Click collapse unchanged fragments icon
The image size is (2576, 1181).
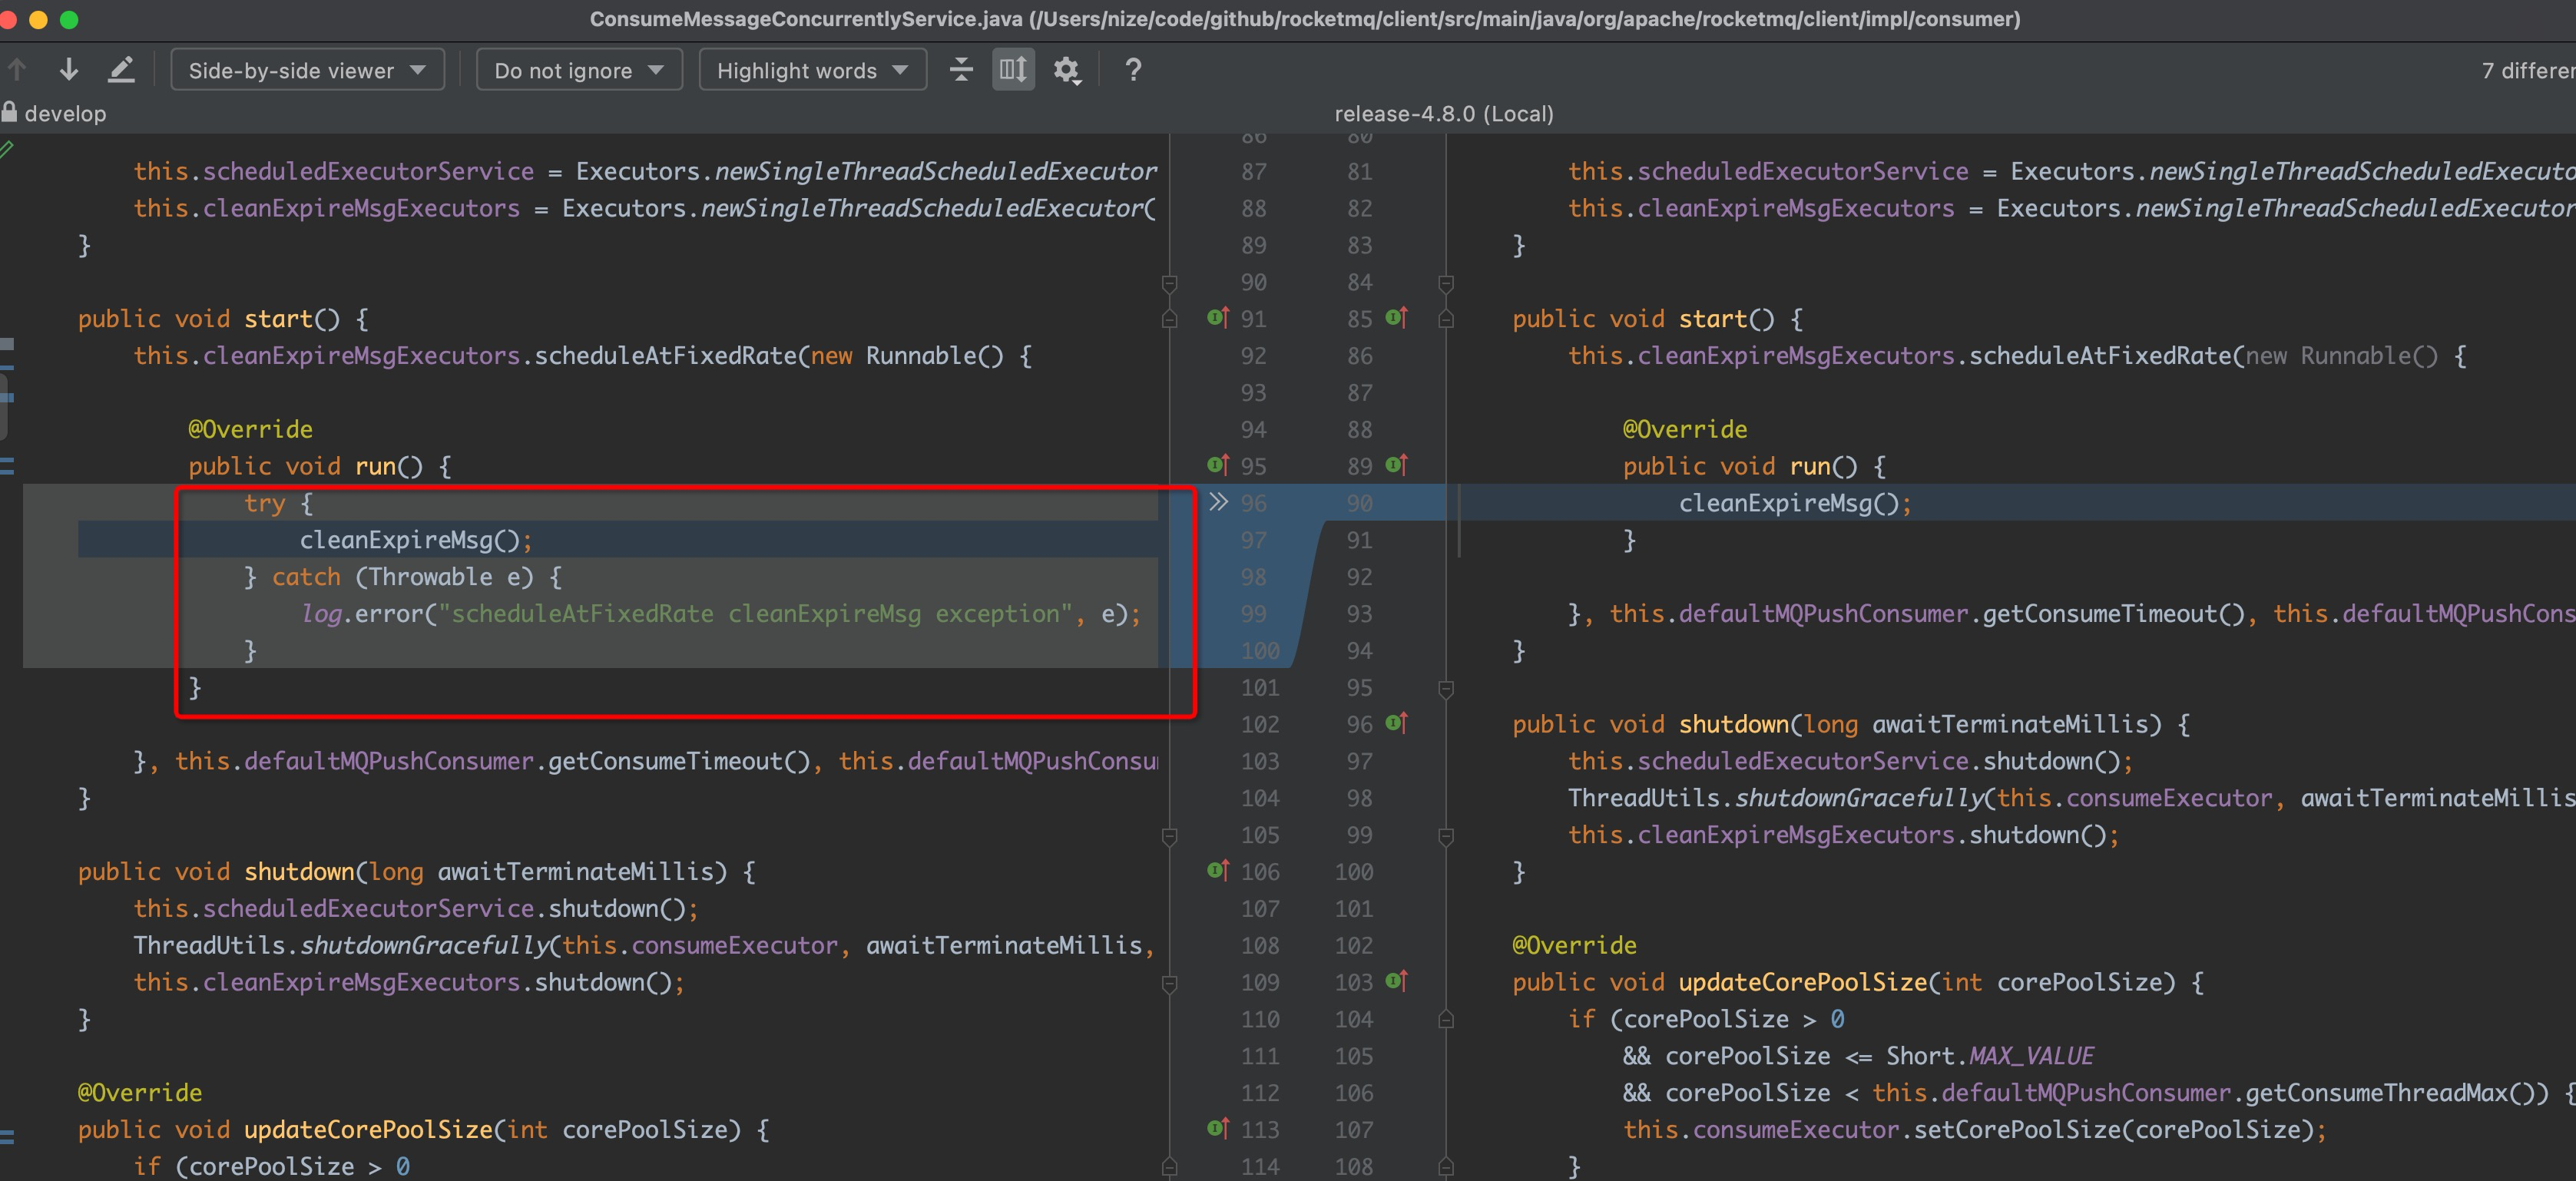[x=961, y=70]
